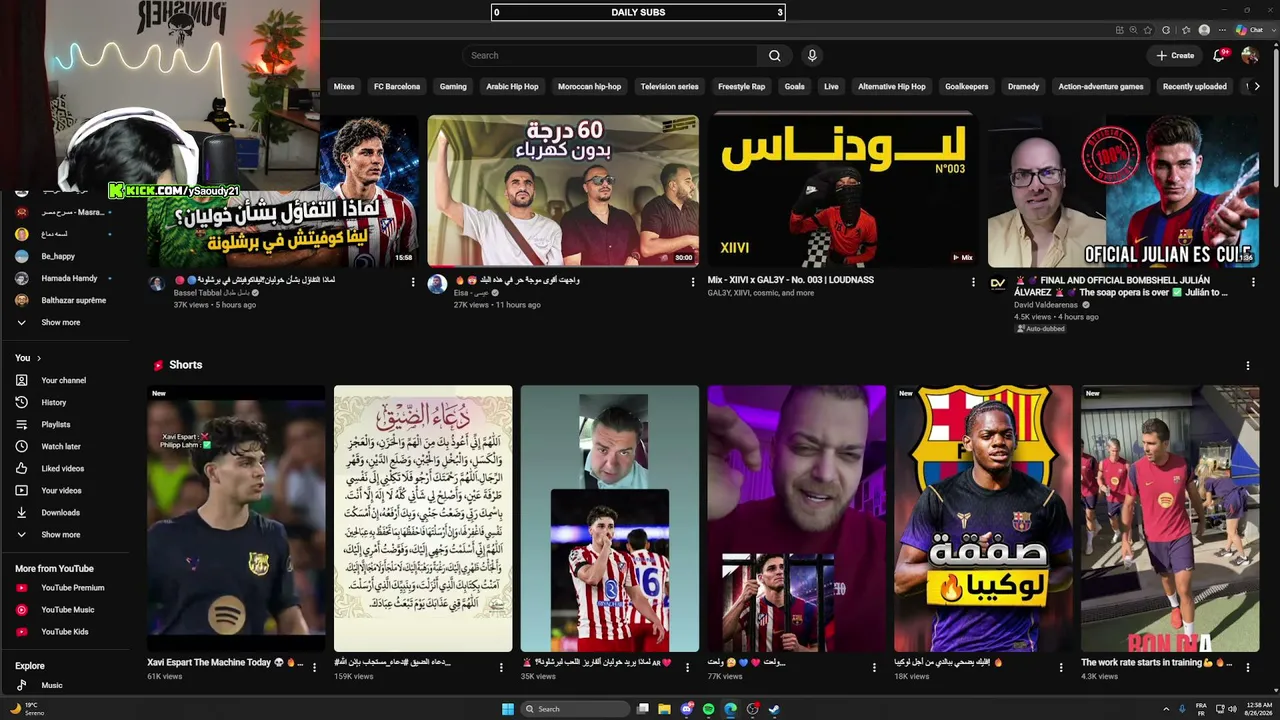This screenshot has width=1280, height=720.
Task: Click the Windows taskbar search box
Action: pyautogui.click(x=577, y=709)
